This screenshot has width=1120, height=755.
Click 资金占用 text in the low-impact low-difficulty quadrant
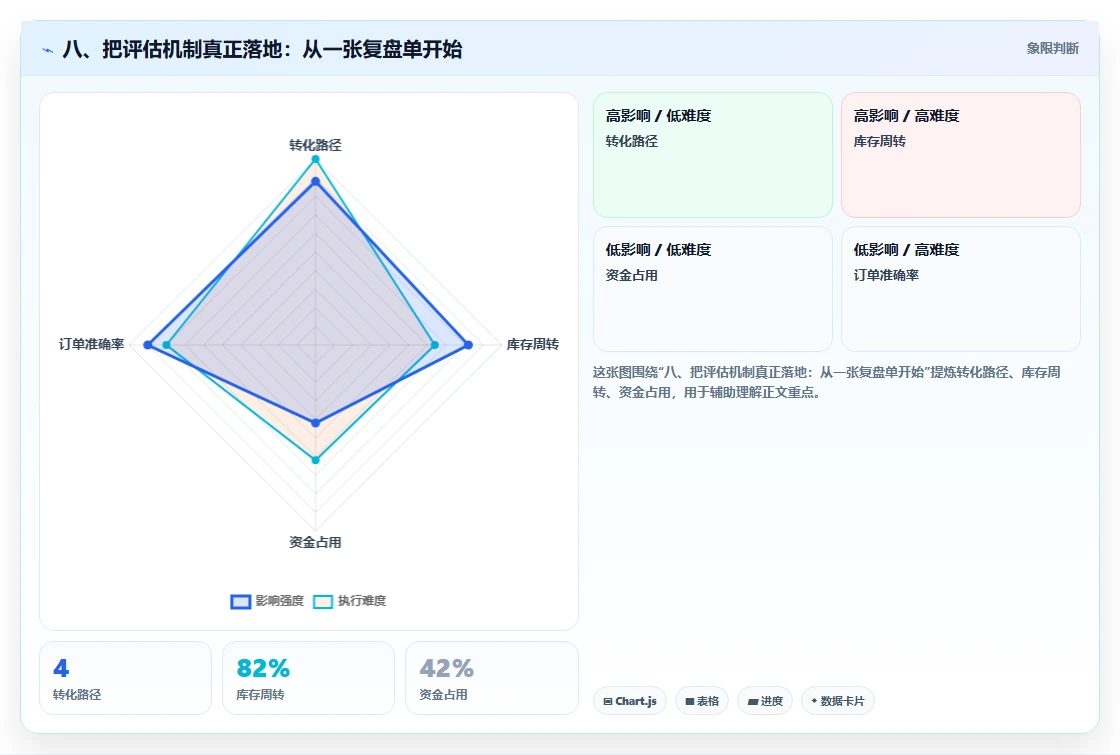(631, 275)
